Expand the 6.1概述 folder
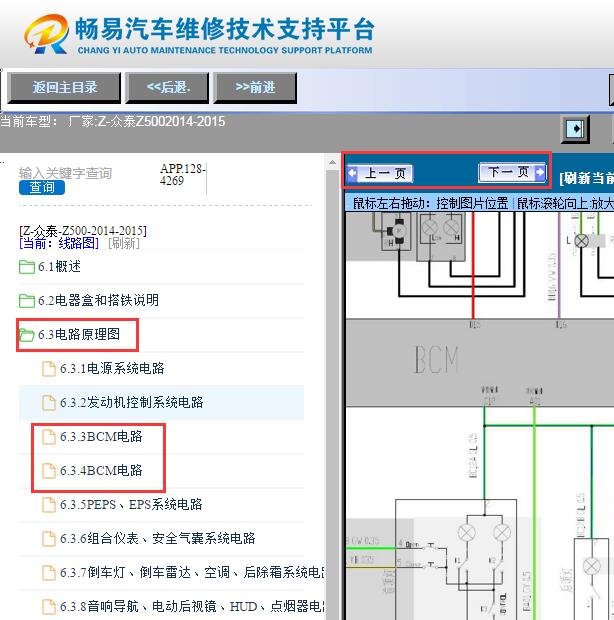Image resolution: width=614 pixels, height=620 pixels. [x=60, y=267]
